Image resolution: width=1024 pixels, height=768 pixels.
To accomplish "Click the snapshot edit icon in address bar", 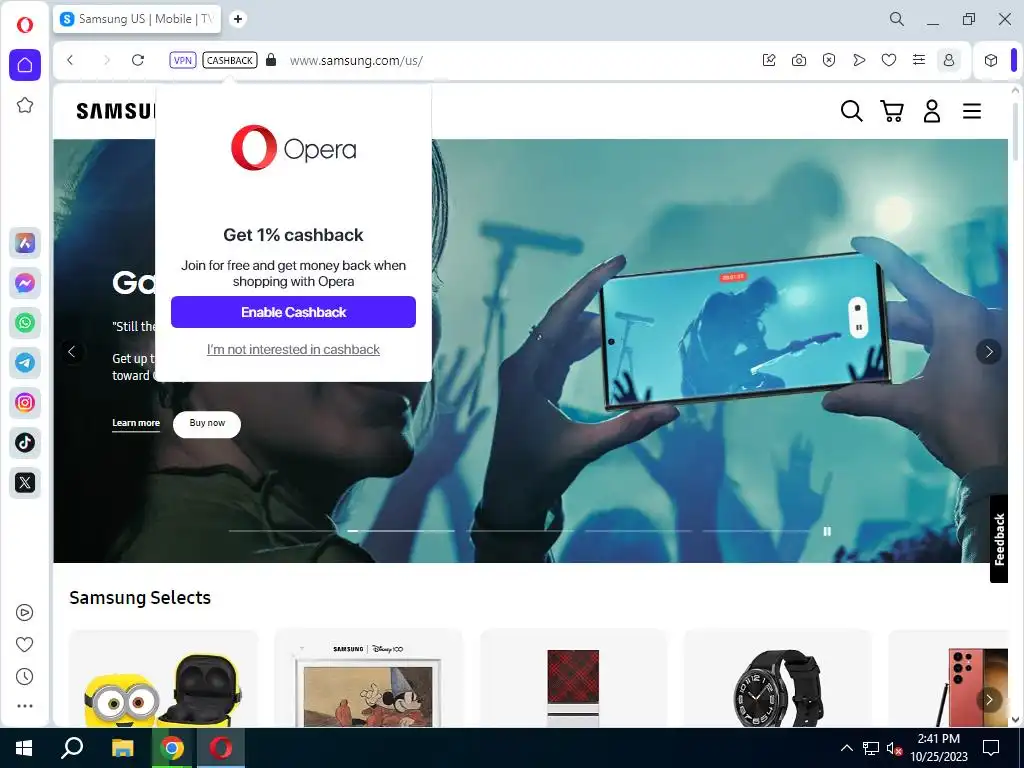I will [x=769, y=60].
